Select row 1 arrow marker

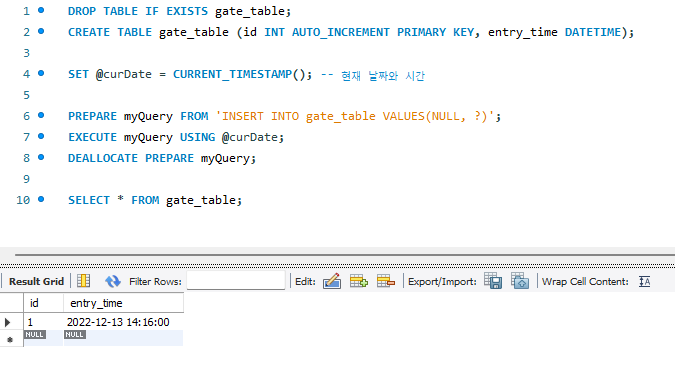pos(7,322)
